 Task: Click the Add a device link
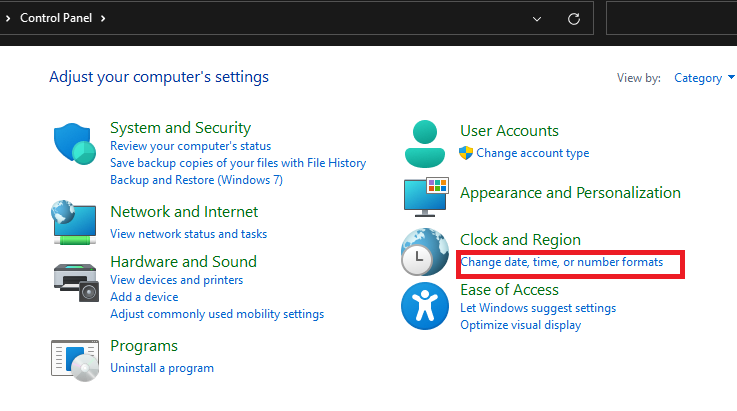pyautogui.click(x=144, y=297)
